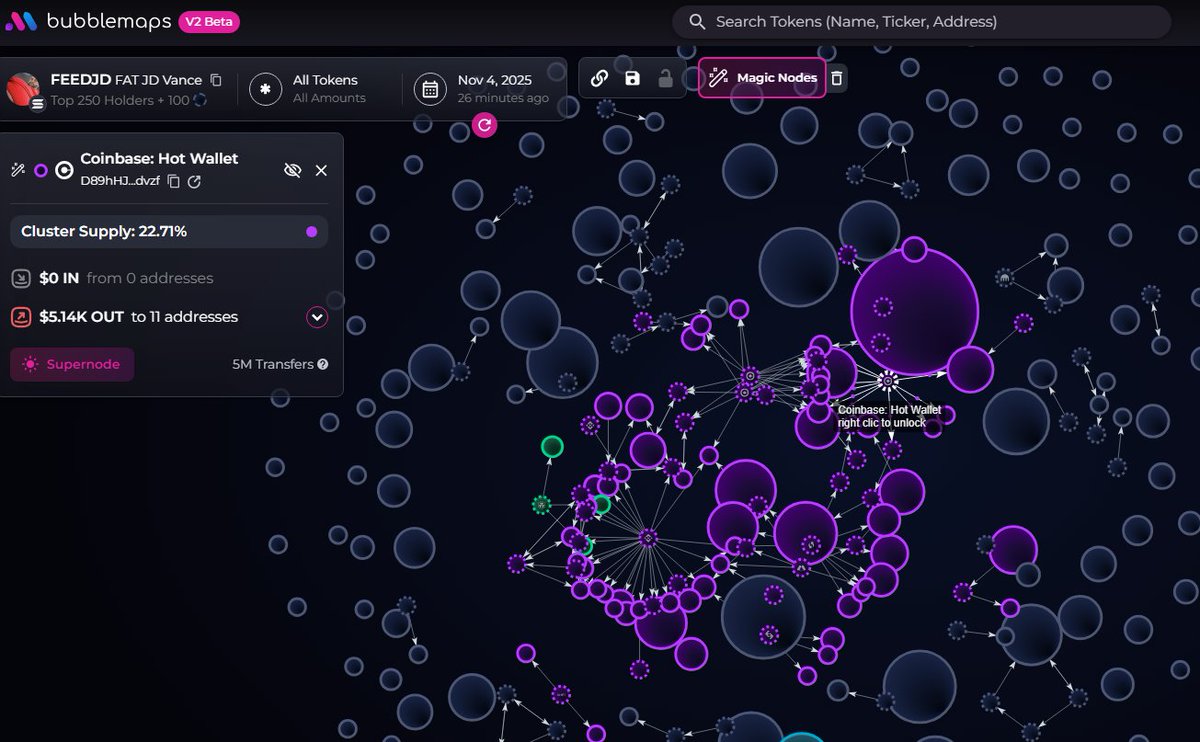Click the V2 Beta badge
The image size is (1200, 742).
[x=209, y=21]
